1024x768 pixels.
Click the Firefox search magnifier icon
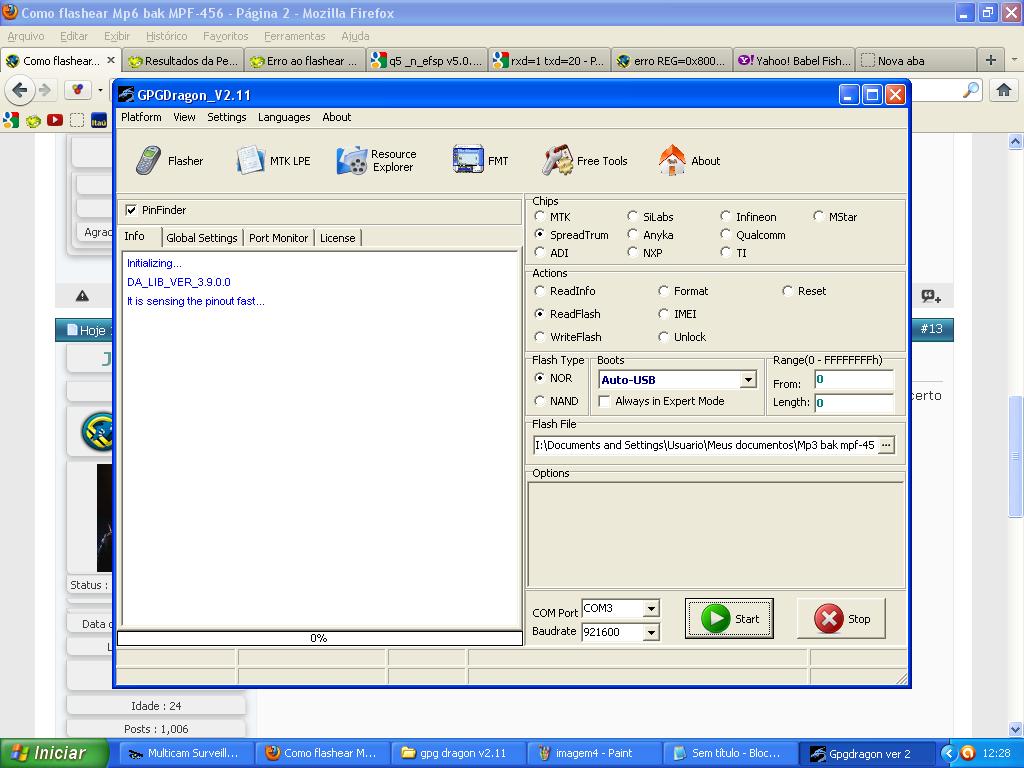971,89
